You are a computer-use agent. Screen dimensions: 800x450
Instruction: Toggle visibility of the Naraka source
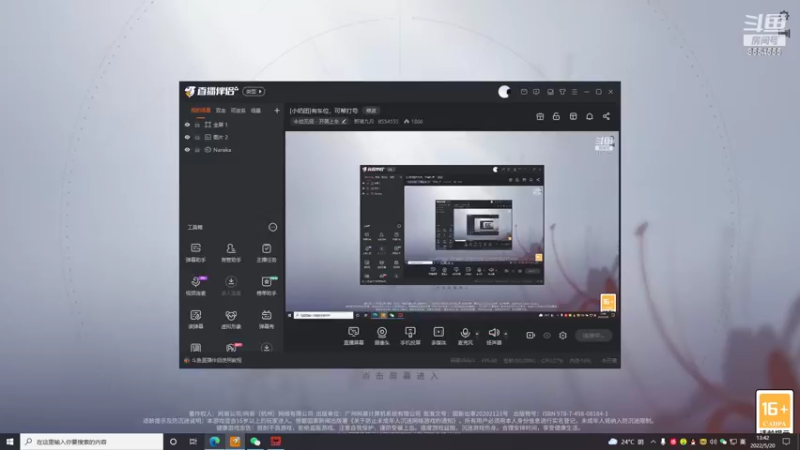187,150
